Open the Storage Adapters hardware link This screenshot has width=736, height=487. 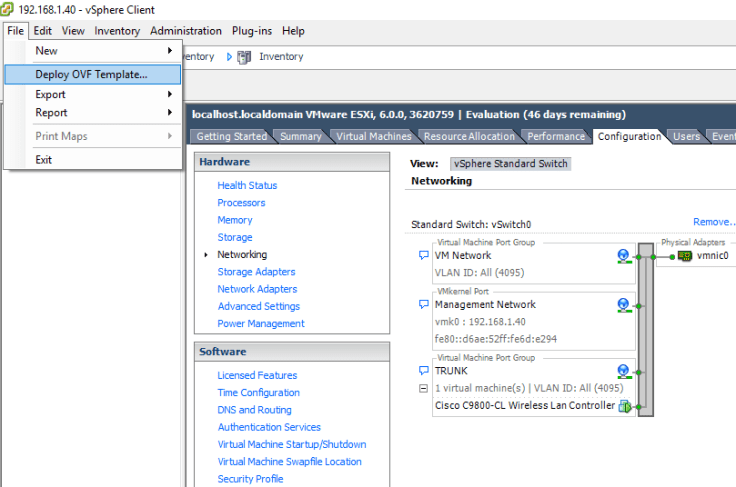click(x=256, y=272)
